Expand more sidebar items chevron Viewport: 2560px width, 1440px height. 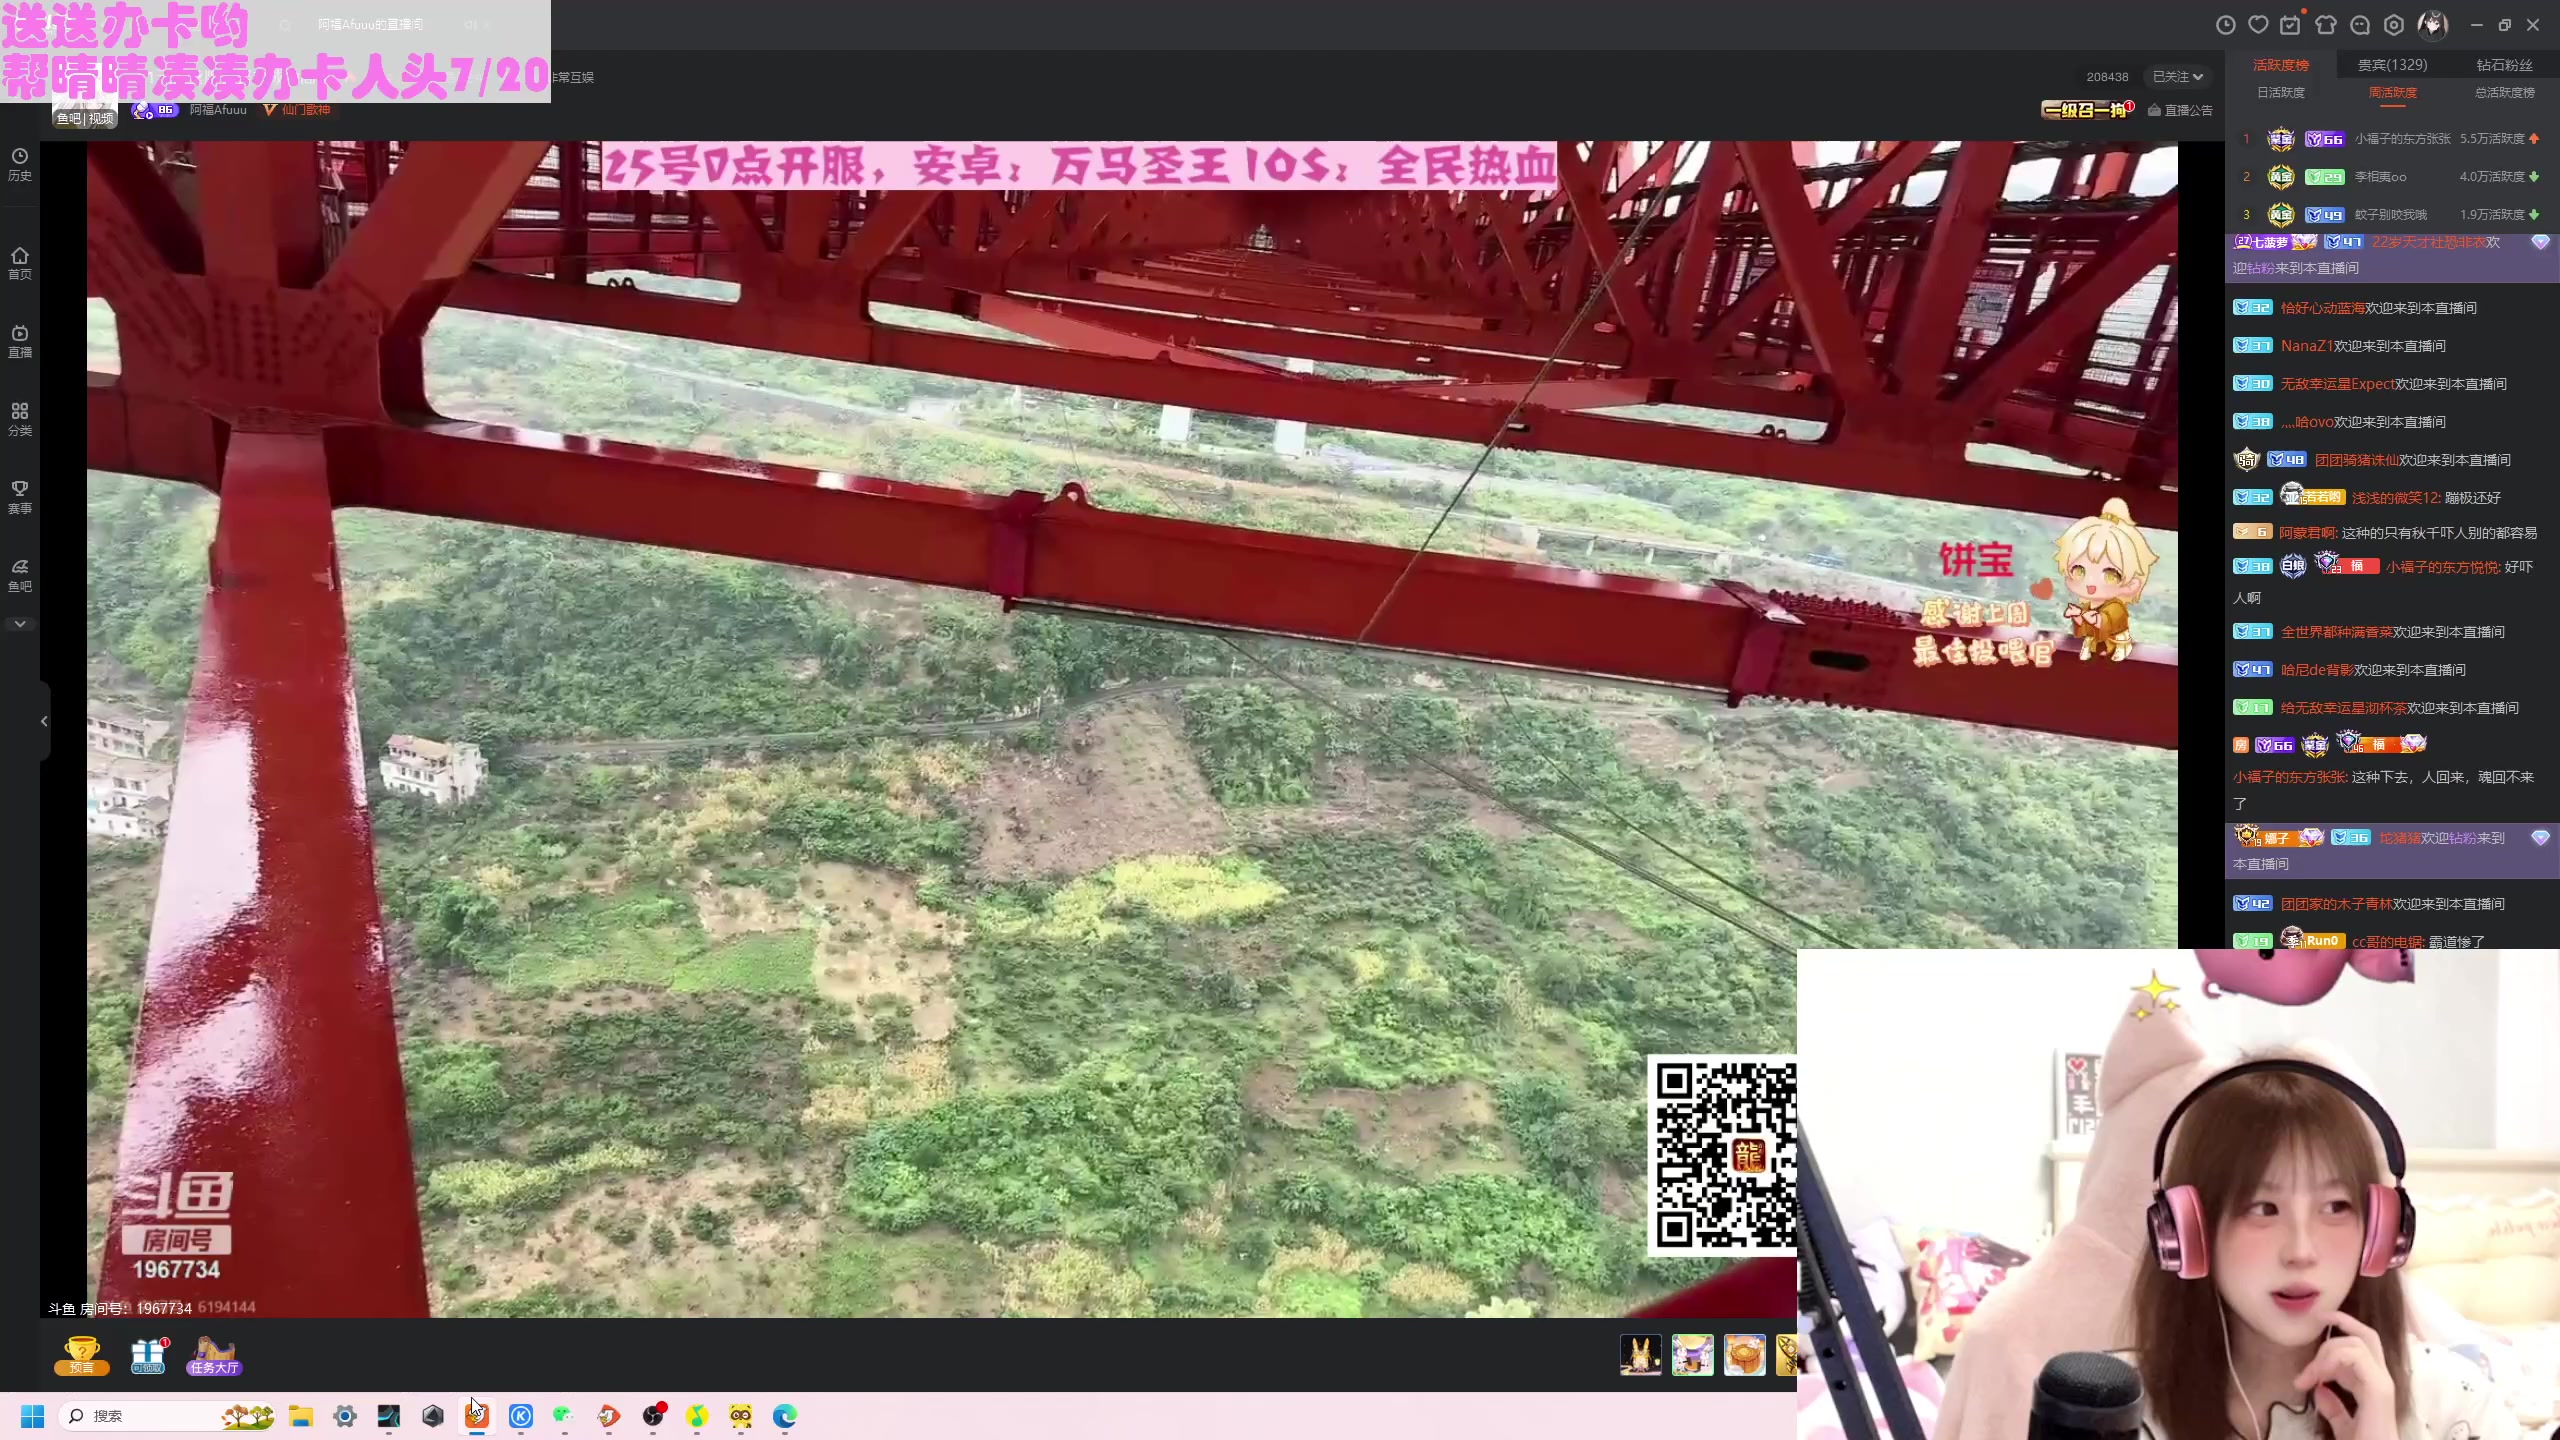coord(20,624)
